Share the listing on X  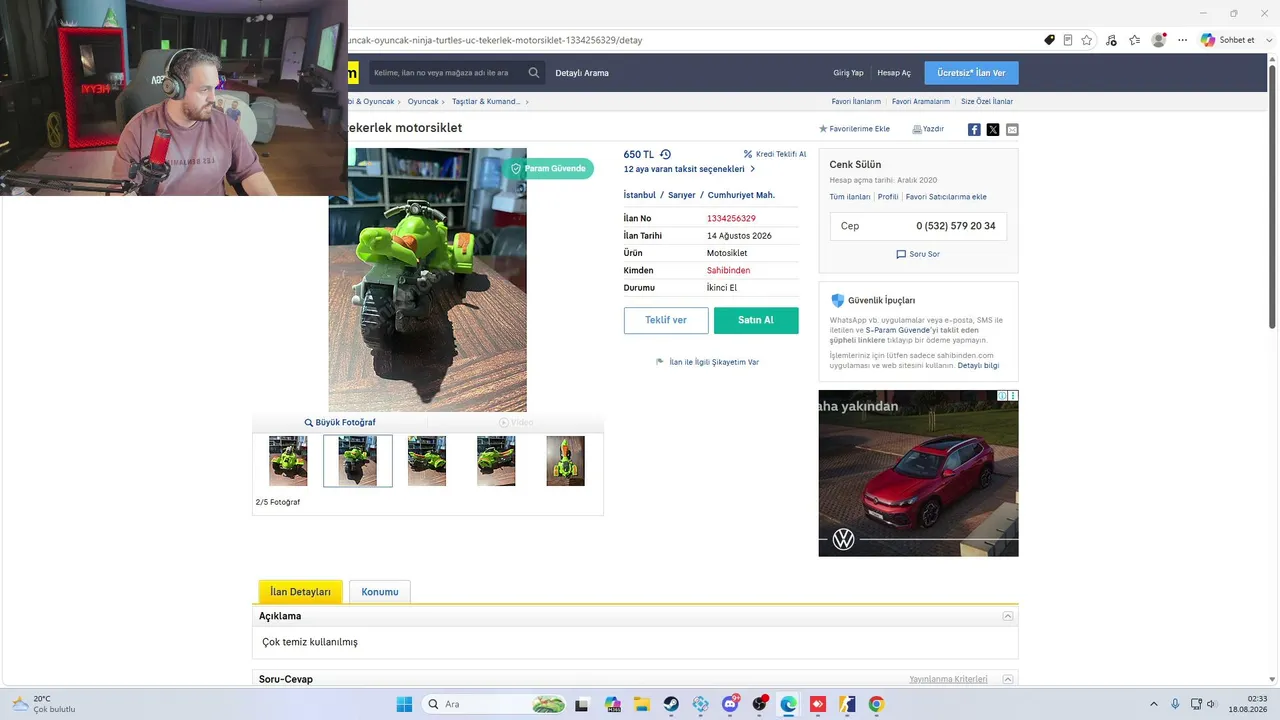click(x=993, y=129)
